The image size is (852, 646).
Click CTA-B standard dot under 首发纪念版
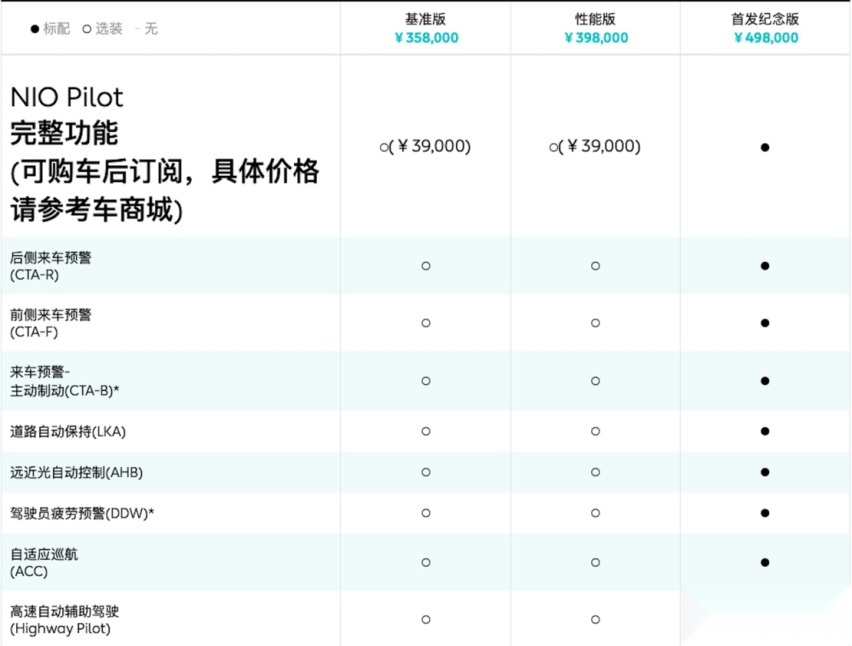click(x=765, y=381)
